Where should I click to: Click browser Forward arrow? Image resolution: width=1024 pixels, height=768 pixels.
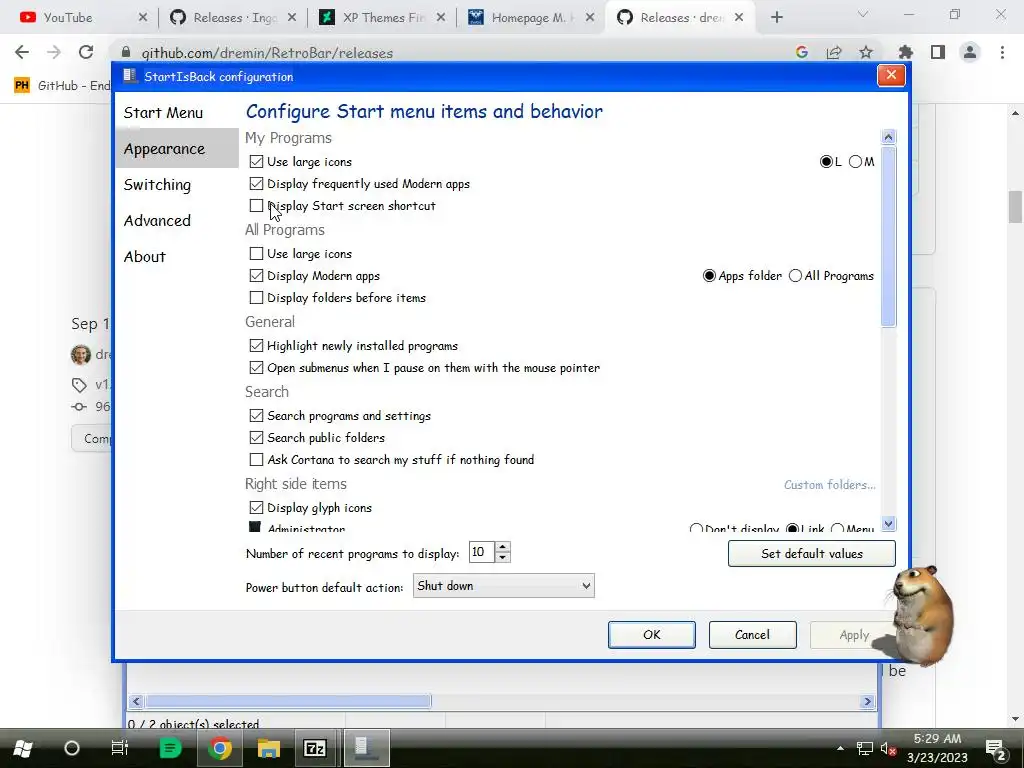[54, 52]
